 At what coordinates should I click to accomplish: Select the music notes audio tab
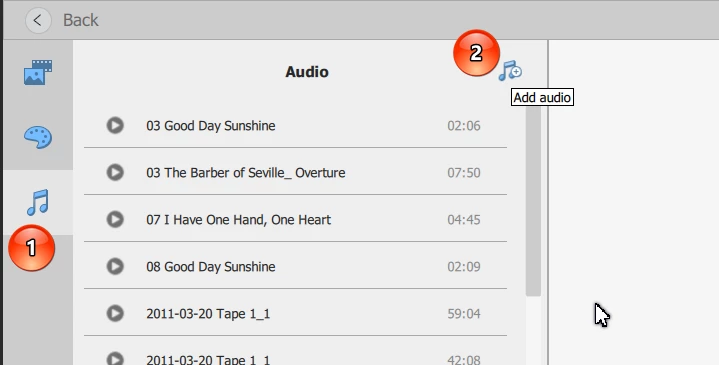(38, 202)
